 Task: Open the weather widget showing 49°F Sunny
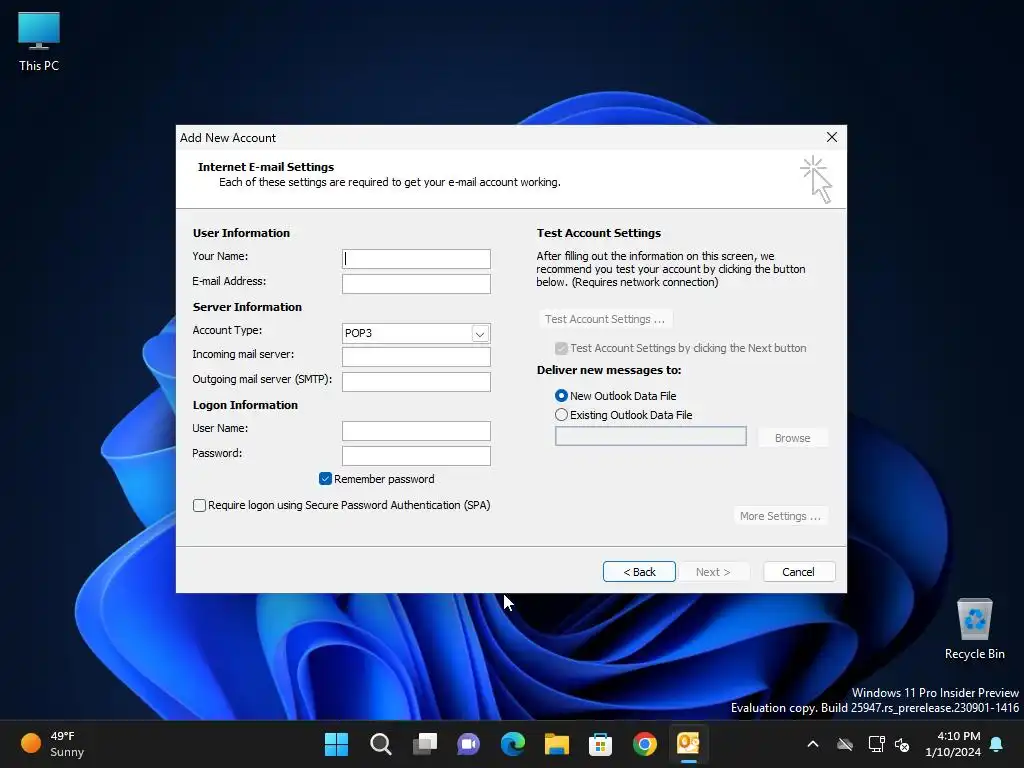point(52,744)
